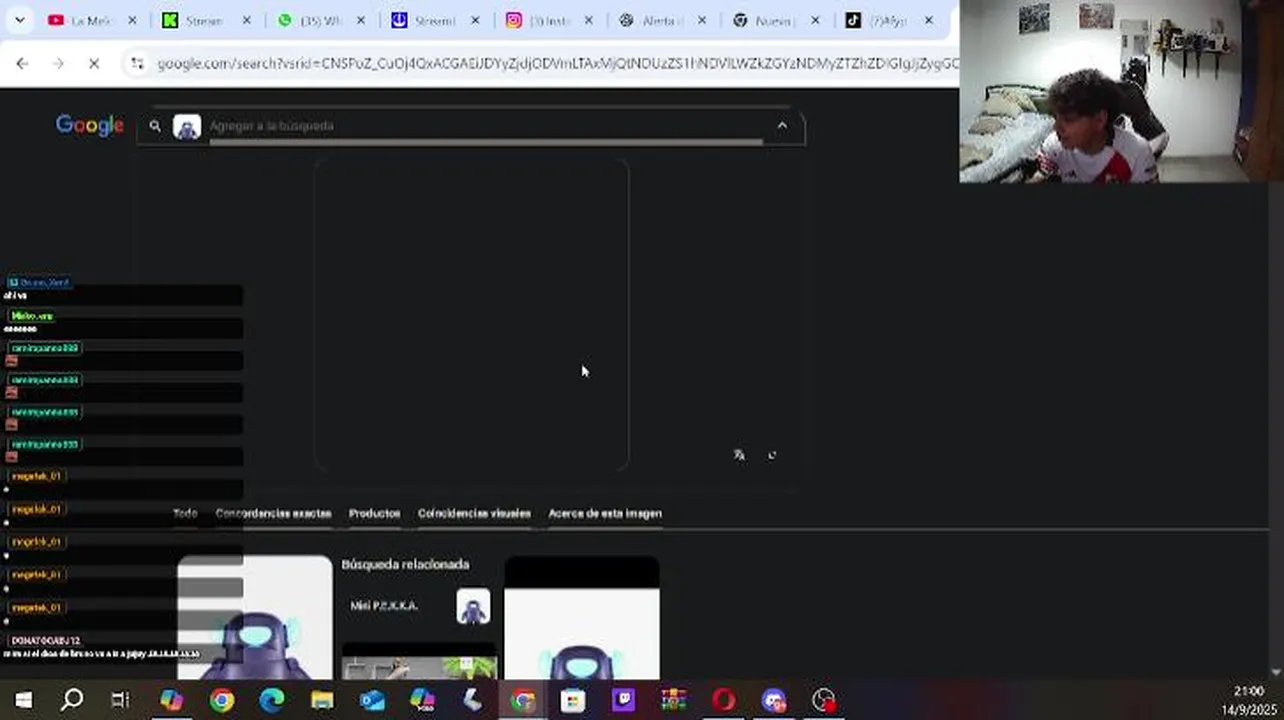1284x720 pixels.
Task: Click the google.com URL in address bar
Action: point(556,63)
